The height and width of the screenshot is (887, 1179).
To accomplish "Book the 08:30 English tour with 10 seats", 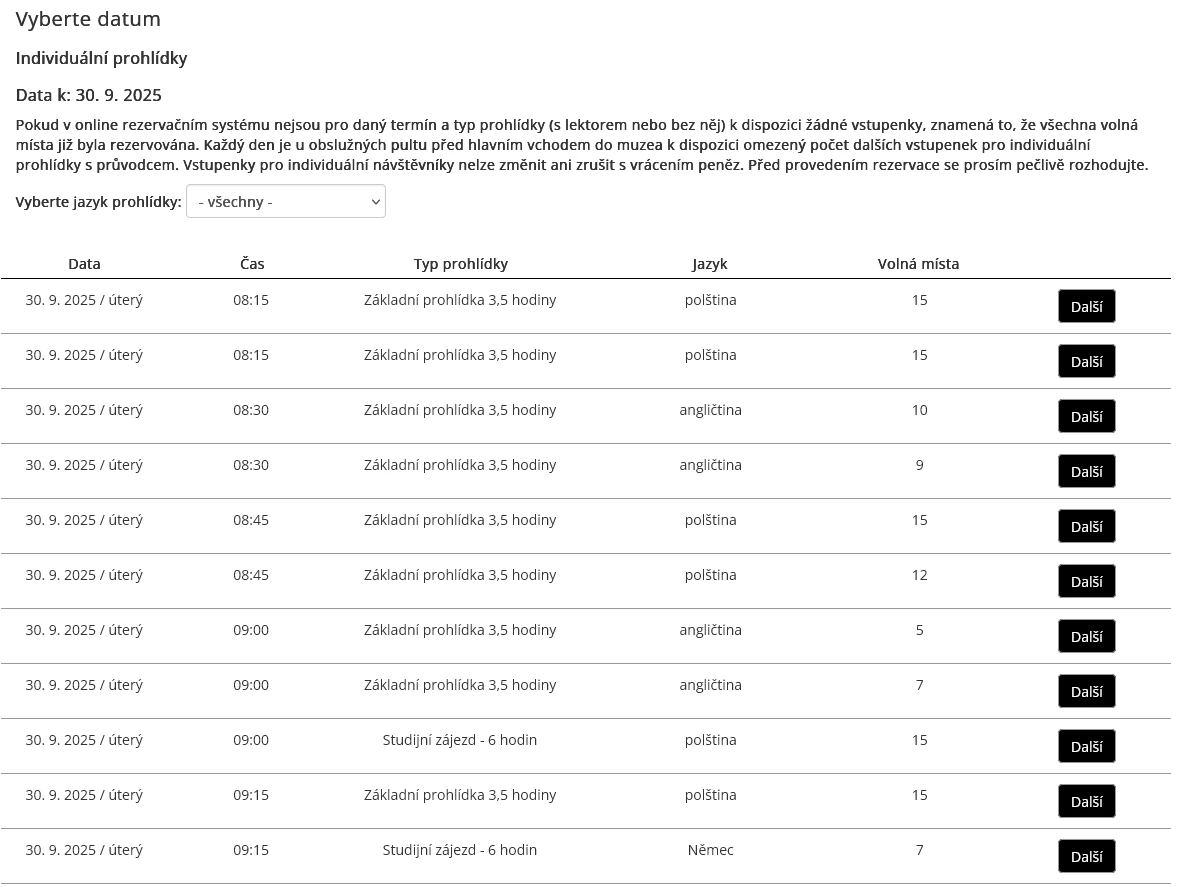I will point(1086,417).
